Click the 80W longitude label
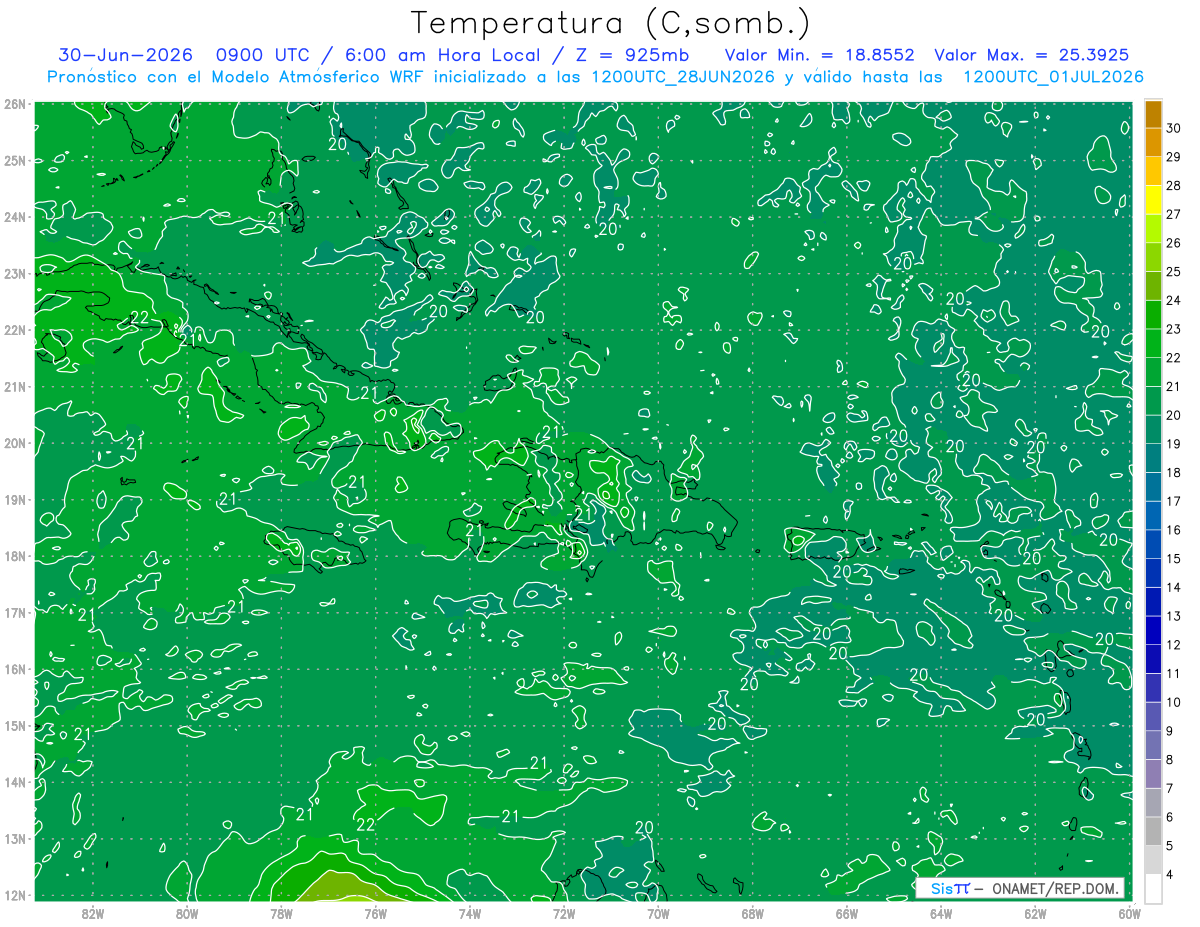Image resolution: width=1200 pixels, height=927 pixels. pos(187,913)
